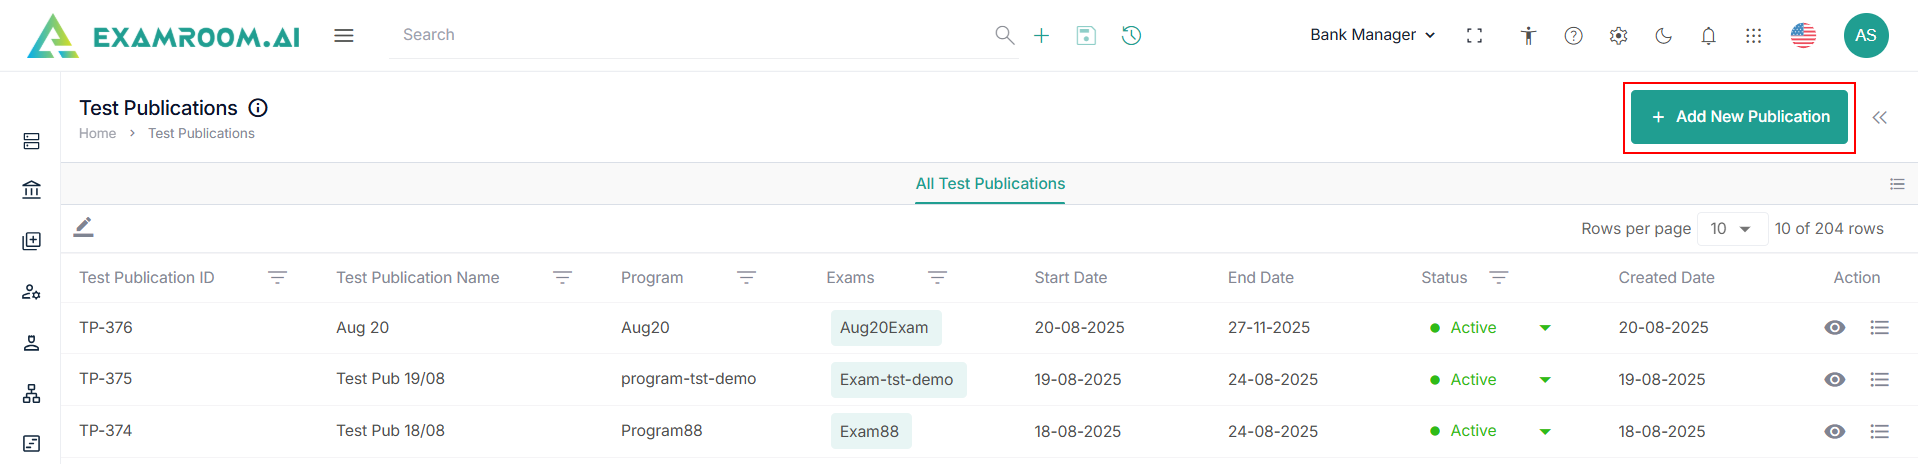
Task: Open the Bank Manager role dropdown
Action: (x=1372, y=35)
